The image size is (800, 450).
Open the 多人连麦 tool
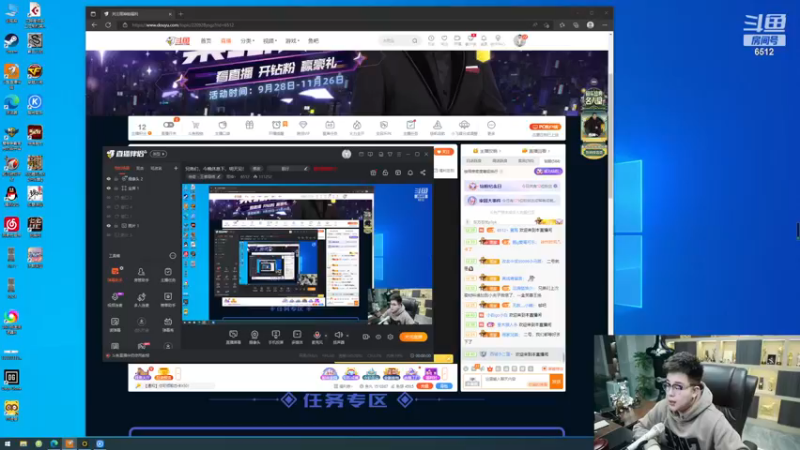pos(141,299)
